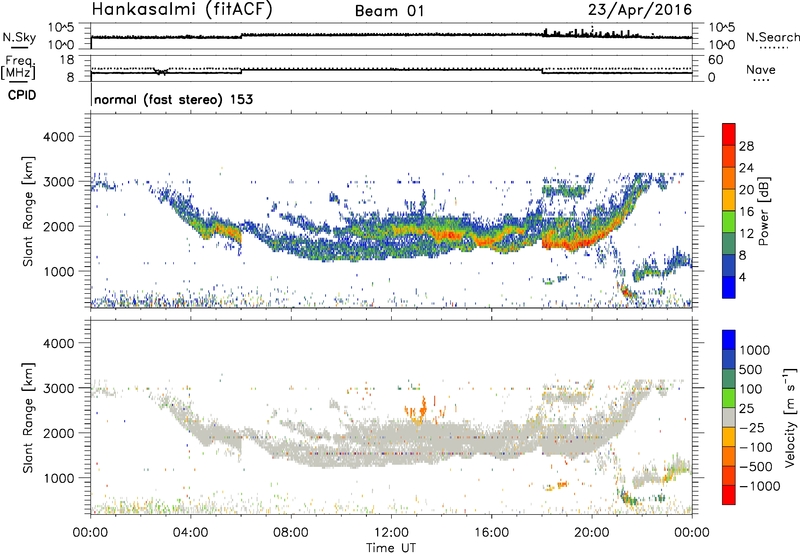The height and width of the screenshot is (554, 800).
Task: Click the 24 tick on Power scale
Action: [x=746, y=168]
